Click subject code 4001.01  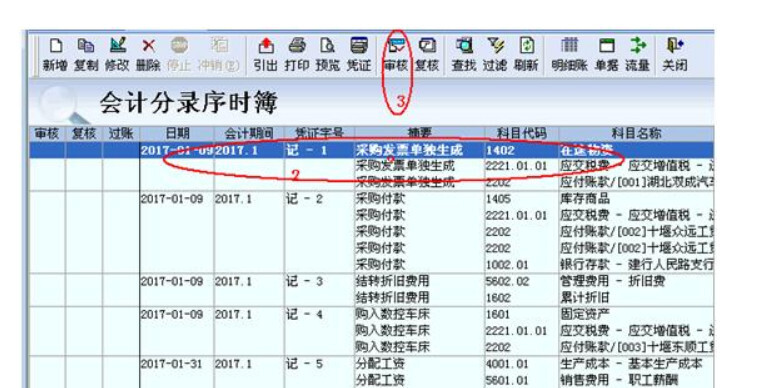point(507,364)
